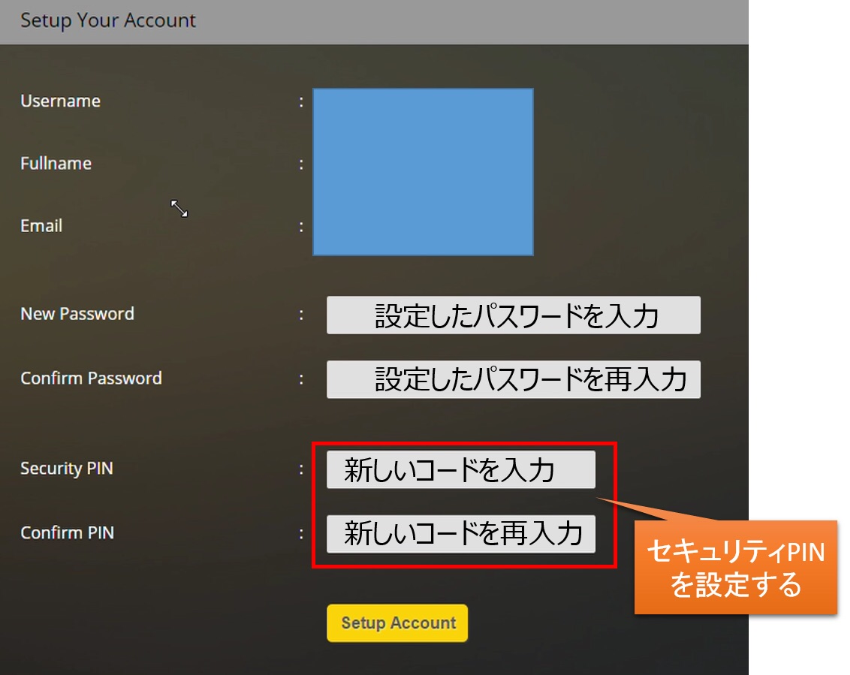850x675 pixels.
Task: Click the orange セキュリティPINを設定する callout
Action: [735, 567]
